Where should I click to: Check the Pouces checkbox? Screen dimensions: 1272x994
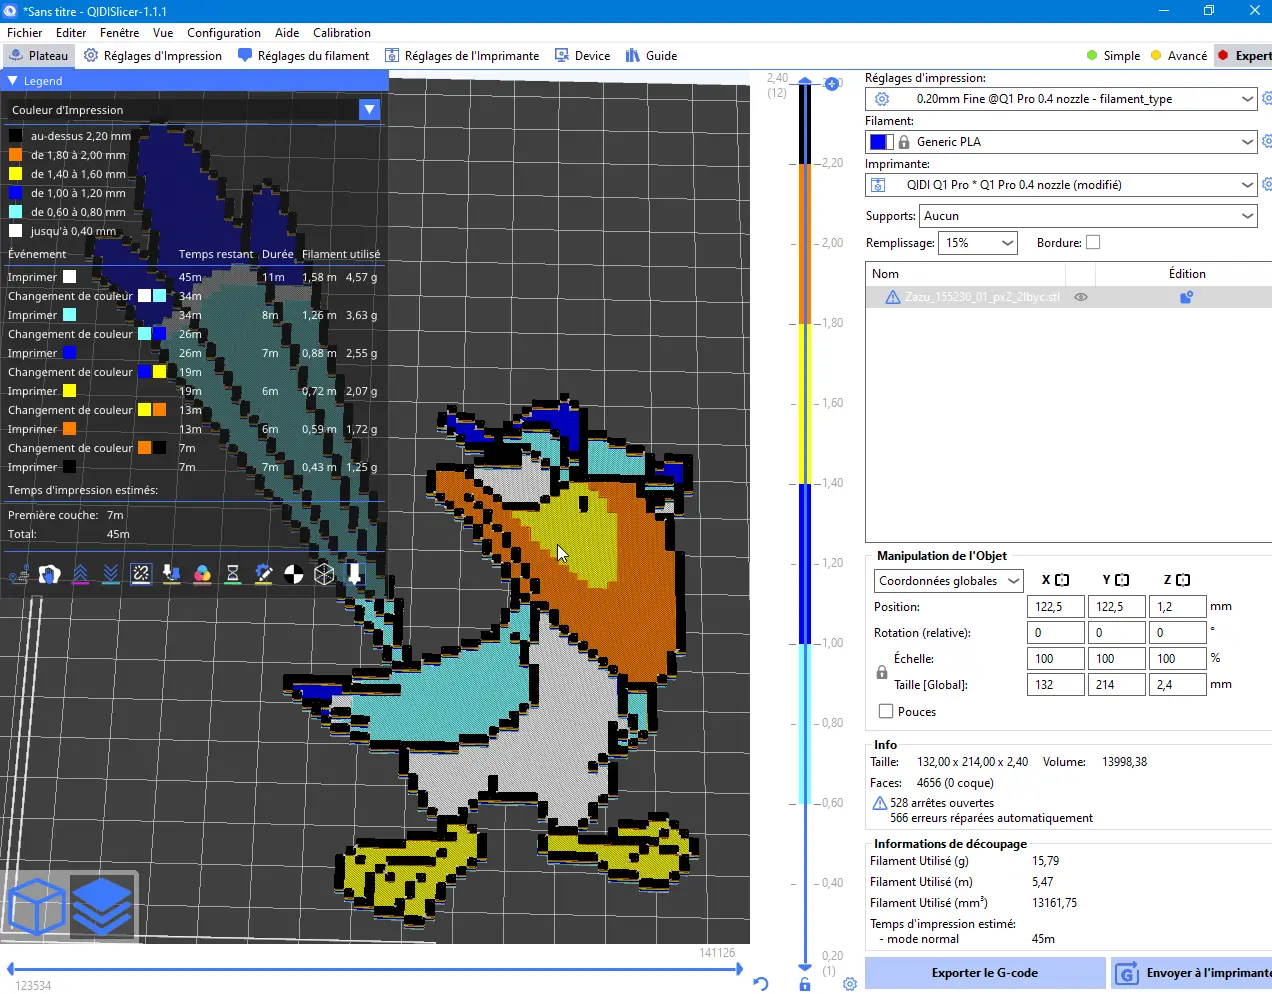[x=886, y=711]
